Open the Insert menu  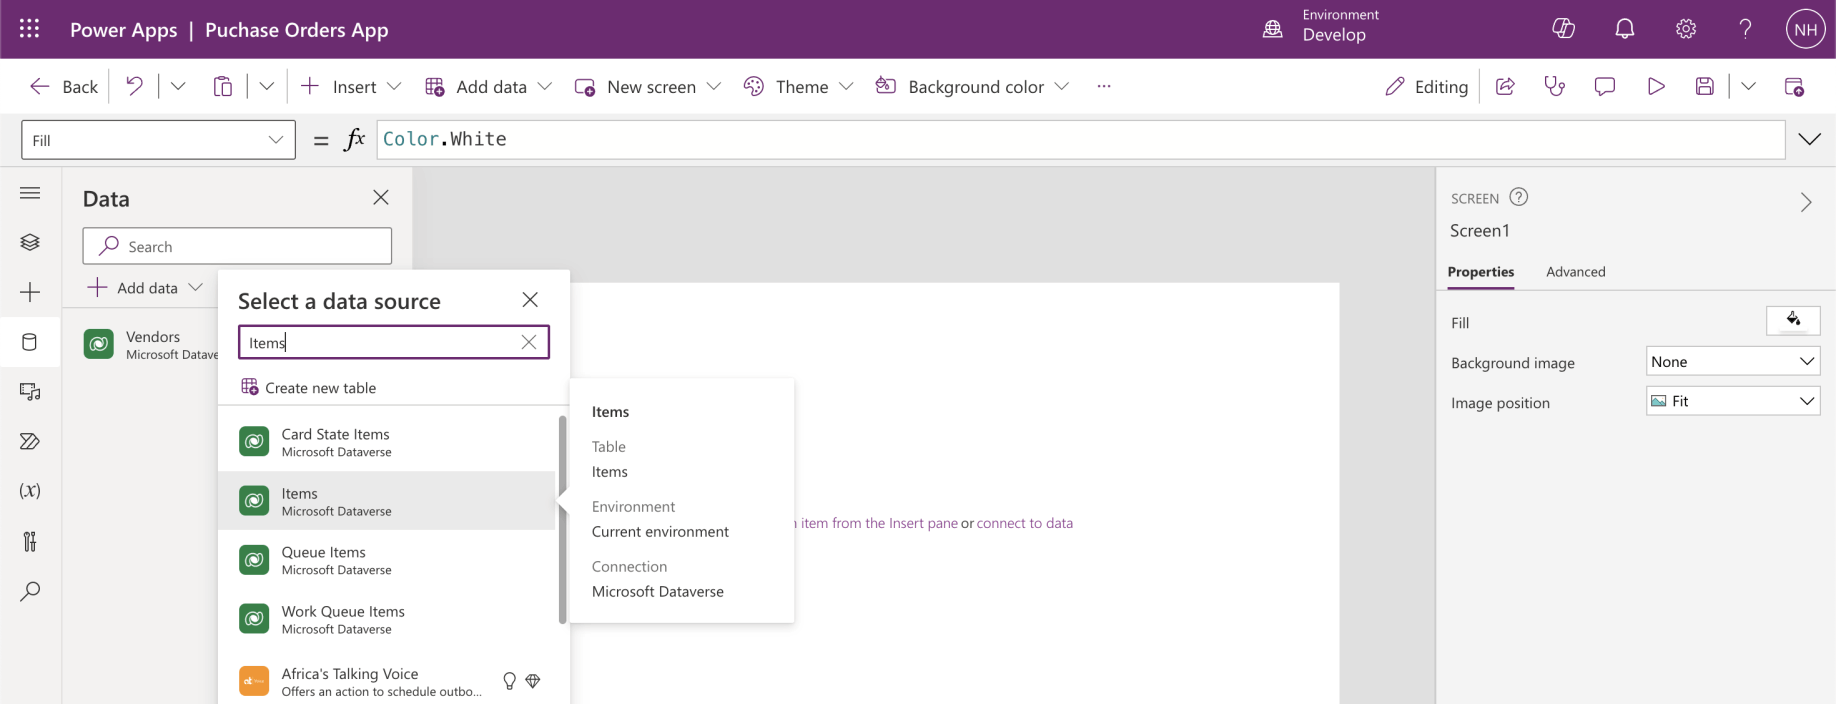click(x=351, y=87)
